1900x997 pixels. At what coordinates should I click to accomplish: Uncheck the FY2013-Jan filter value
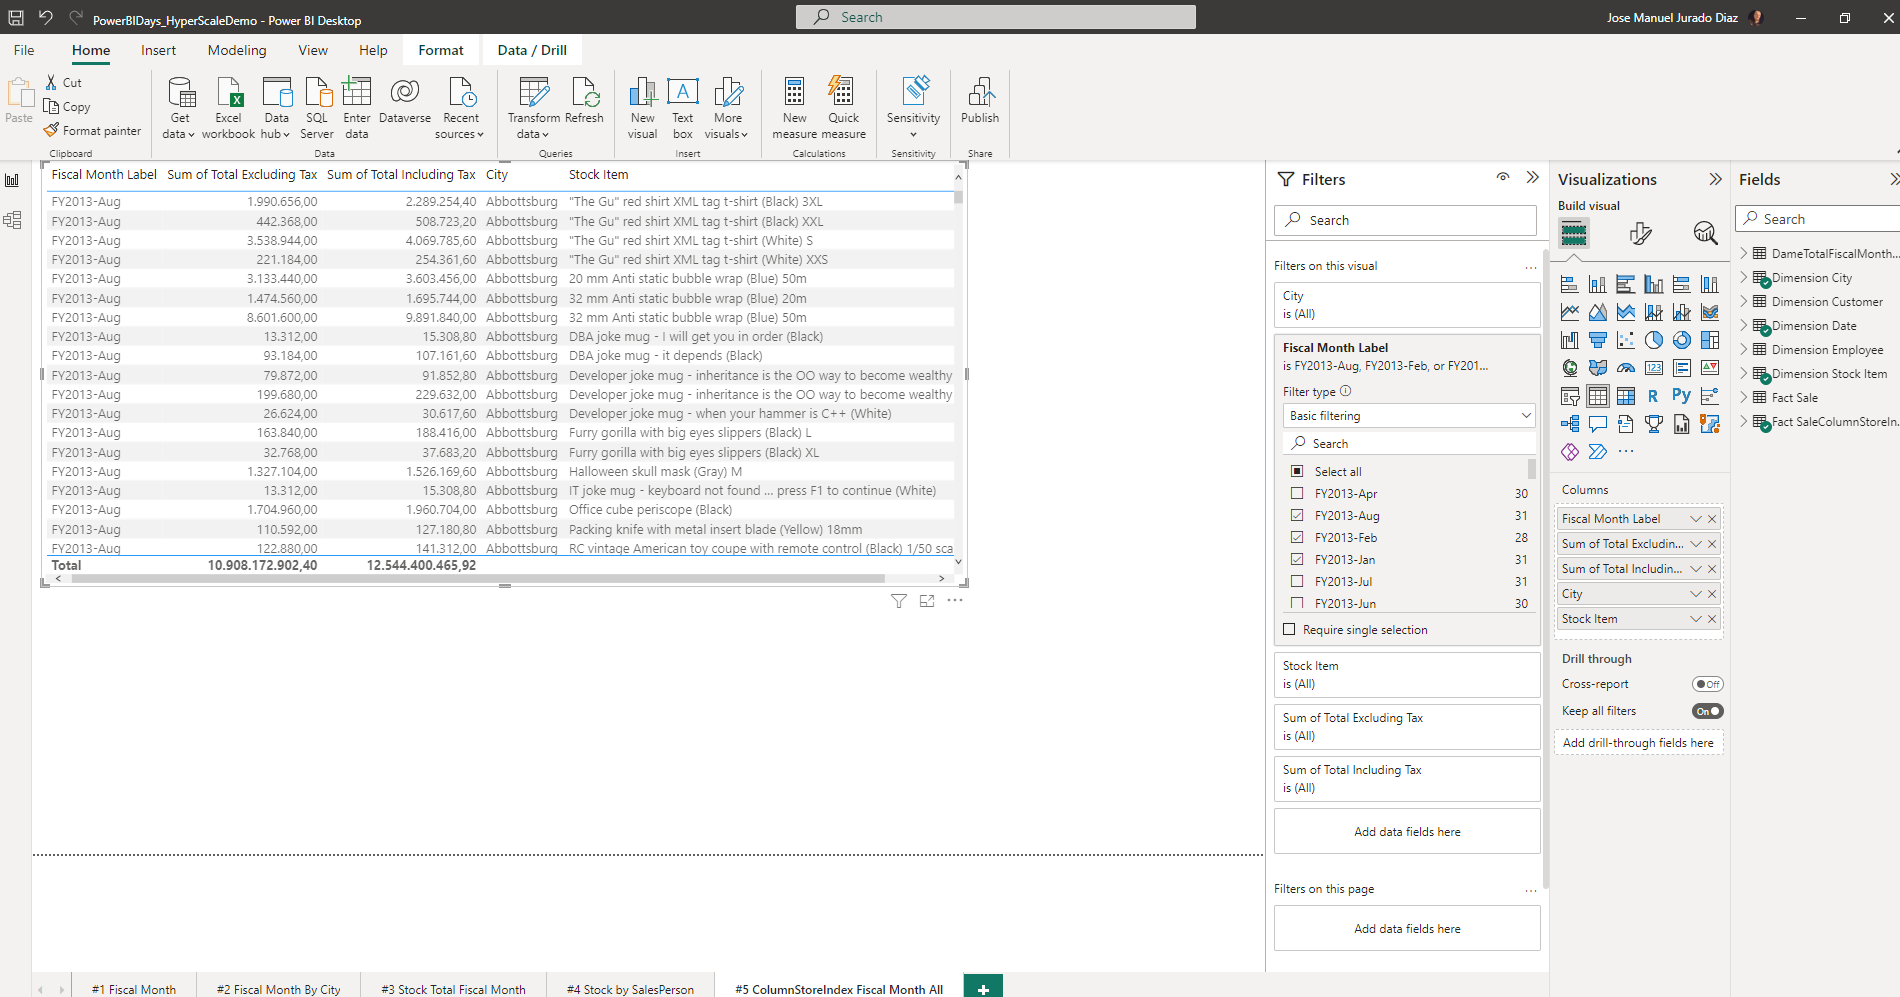(x=1297, y=559)
